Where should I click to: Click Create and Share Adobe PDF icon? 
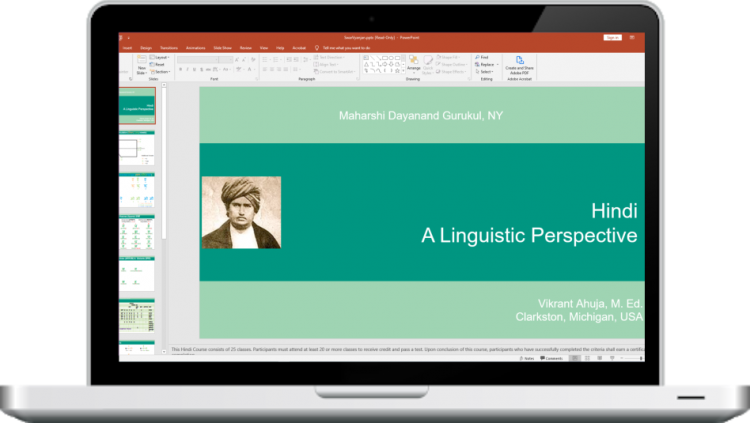coord(519,64)
